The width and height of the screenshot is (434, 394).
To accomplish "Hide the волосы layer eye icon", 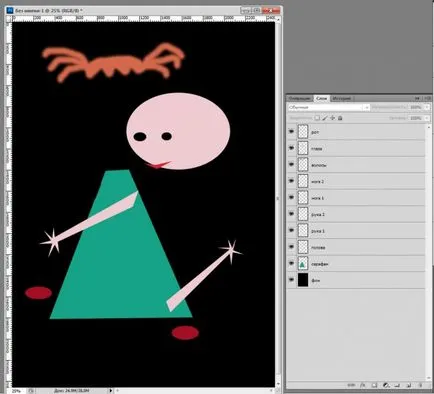I will click(x=292, y=164).
